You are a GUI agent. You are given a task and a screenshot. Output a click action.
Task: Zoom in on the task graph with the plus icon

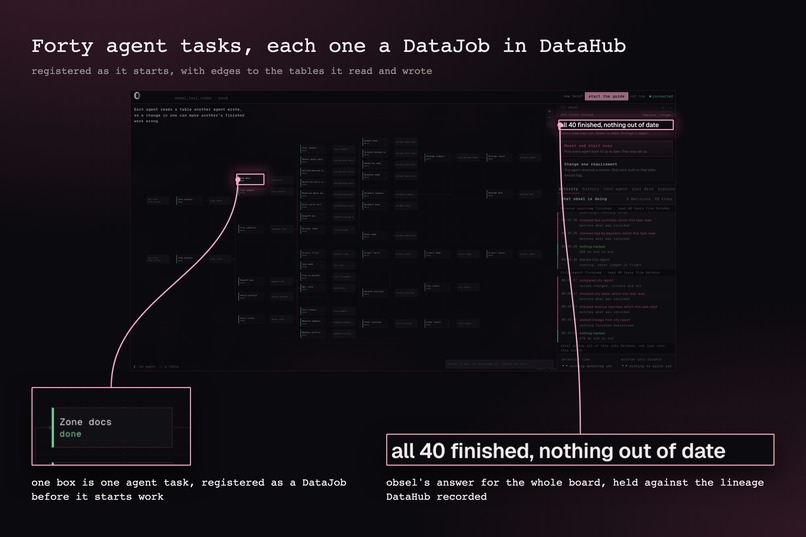point(549,111)
